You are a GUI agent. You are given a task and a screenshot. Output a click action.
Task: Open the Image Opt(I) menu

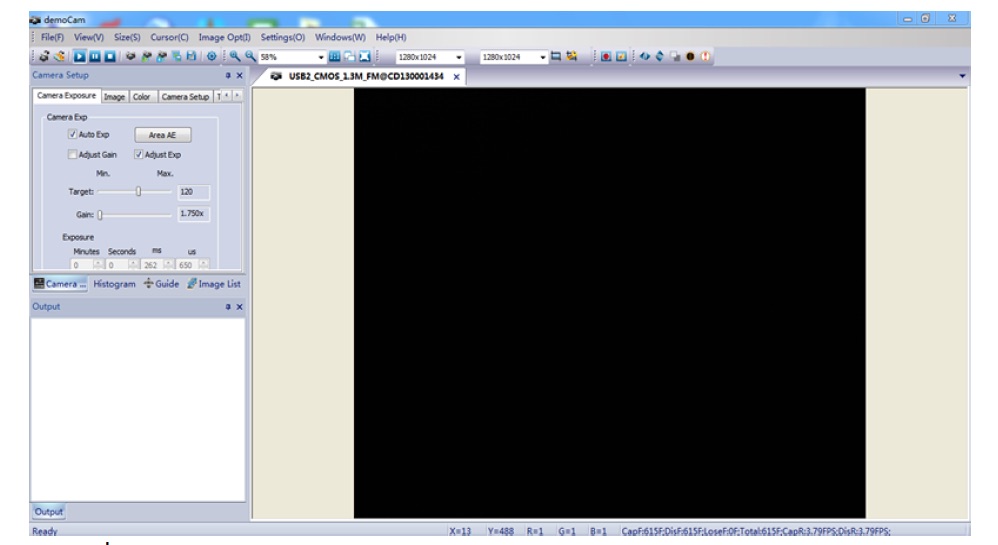(224, 38)
